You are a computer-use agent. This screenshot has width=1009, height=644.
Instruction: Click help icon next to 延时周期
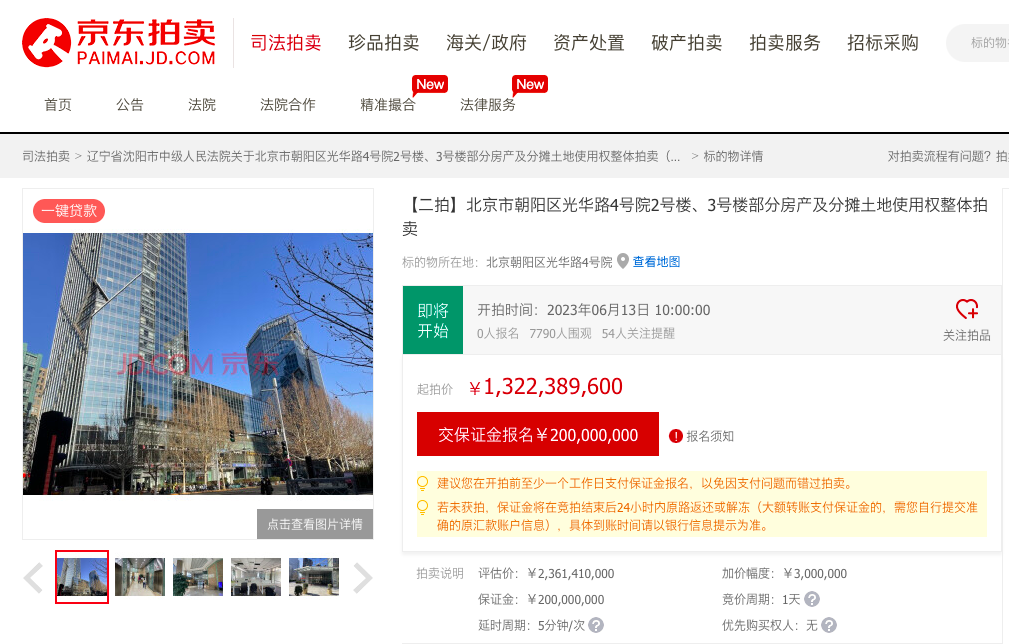(596, 625)
